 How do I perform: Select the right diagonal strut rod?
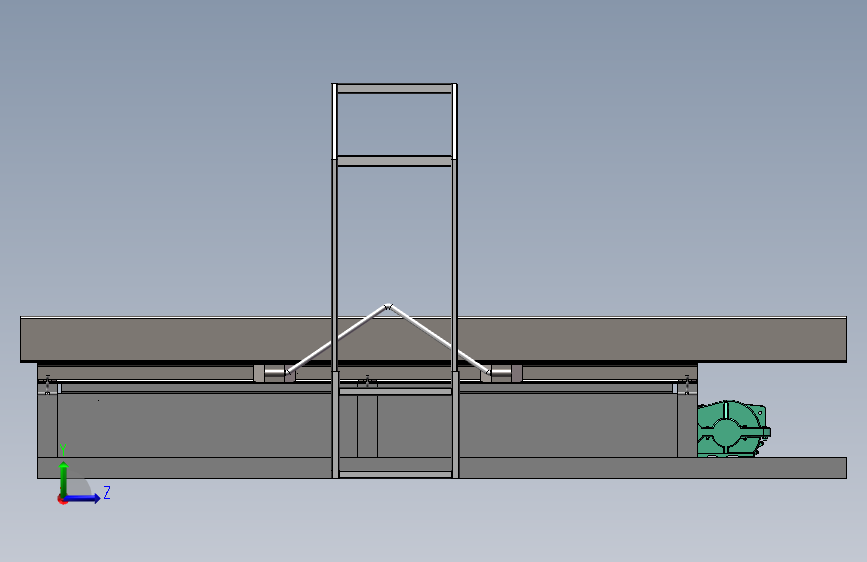point(439,339)
